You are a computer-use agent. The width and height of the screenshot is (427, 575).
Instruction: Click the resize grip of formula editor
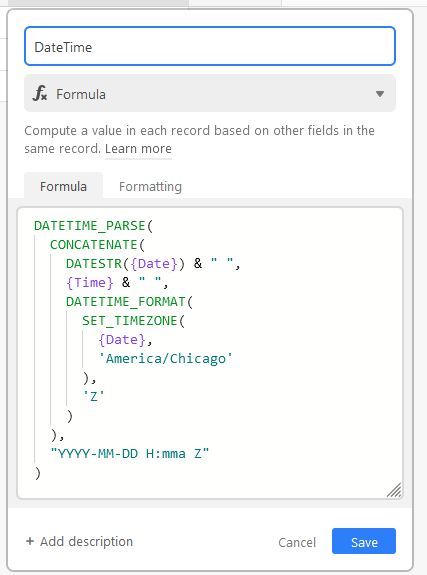coord(394,490)
